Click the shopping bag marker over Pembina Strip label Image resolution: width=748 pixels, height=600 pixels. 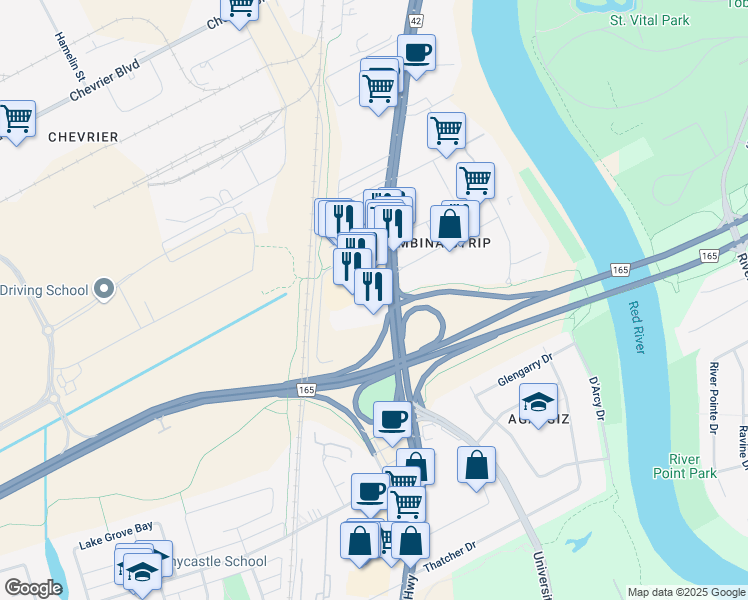coord(449,225)
